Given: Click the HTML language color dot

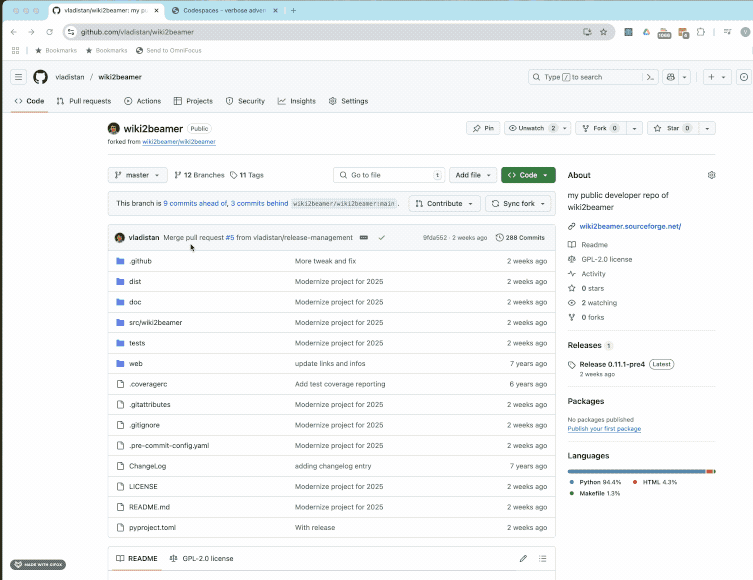Looking at the screenshot, I should tap(635, 482).
